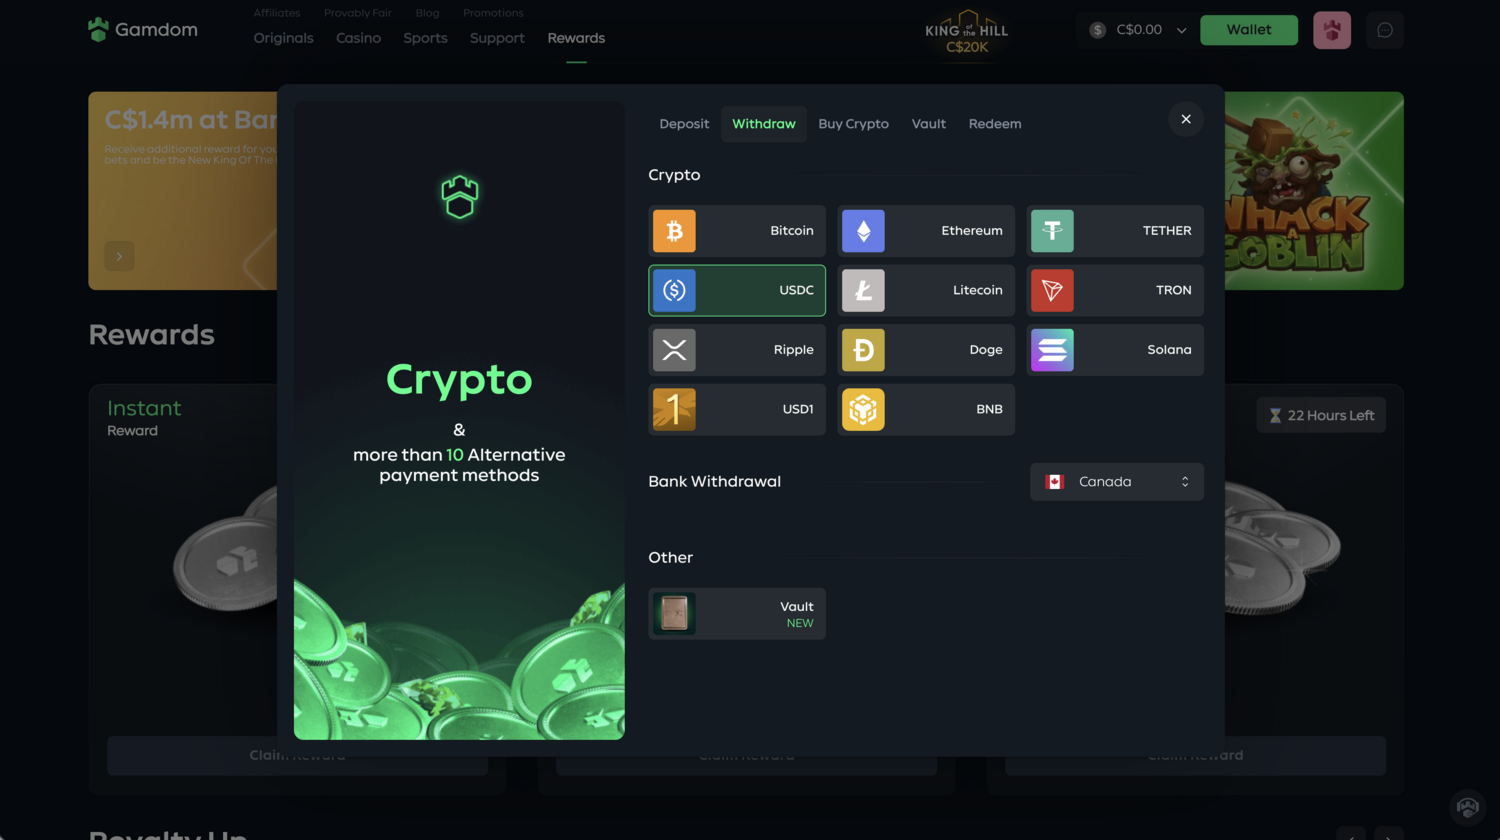1500x840 pixels.
Task: Pick the Doge coin icon
Action: click(863, 350)
